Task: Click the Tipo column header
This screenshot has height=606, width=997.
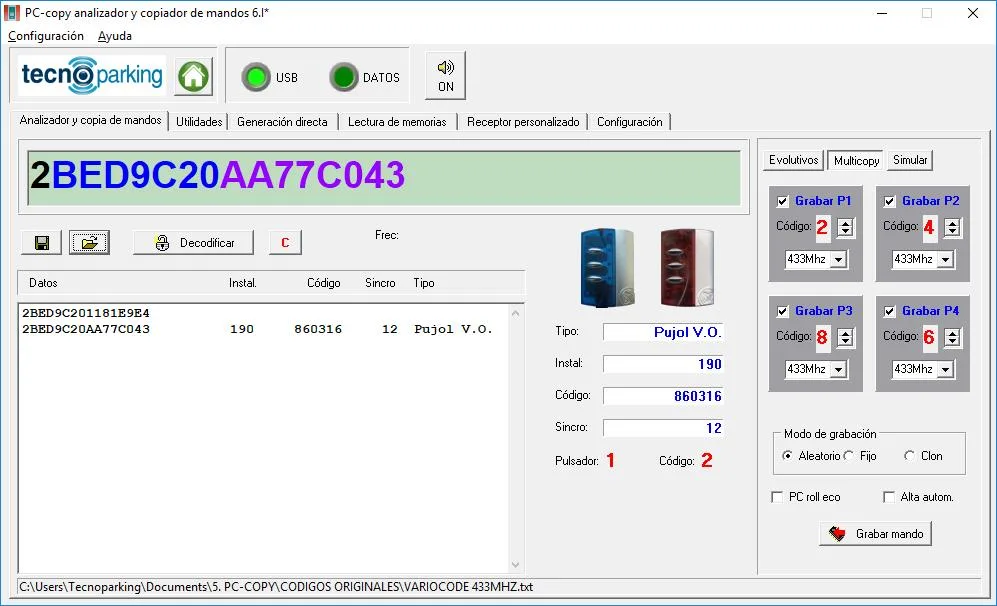Action: point(423,283)
